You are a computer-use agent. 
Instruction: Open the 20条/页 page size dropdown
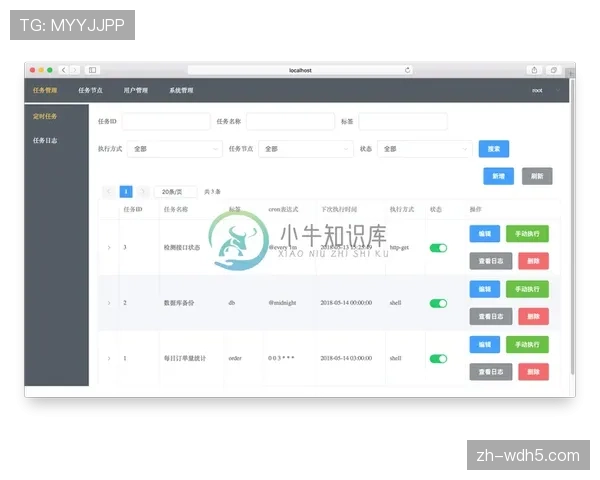175,191
